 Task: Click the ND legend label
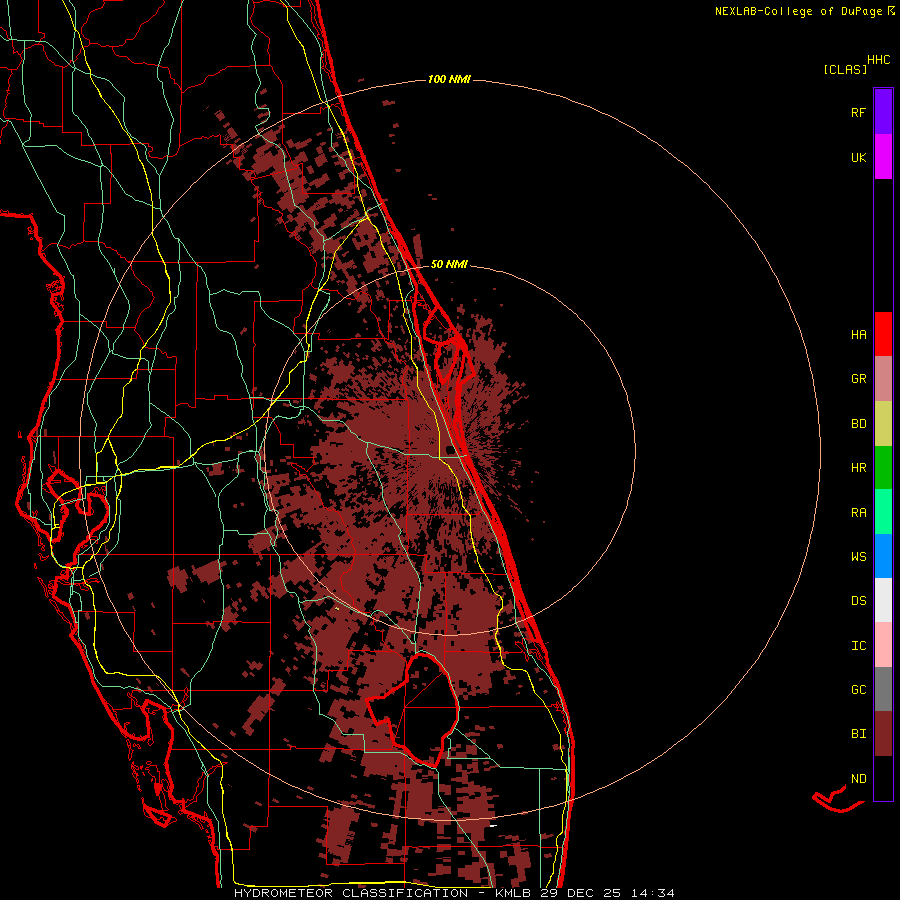pyautogui.click(x=858, y=779)
